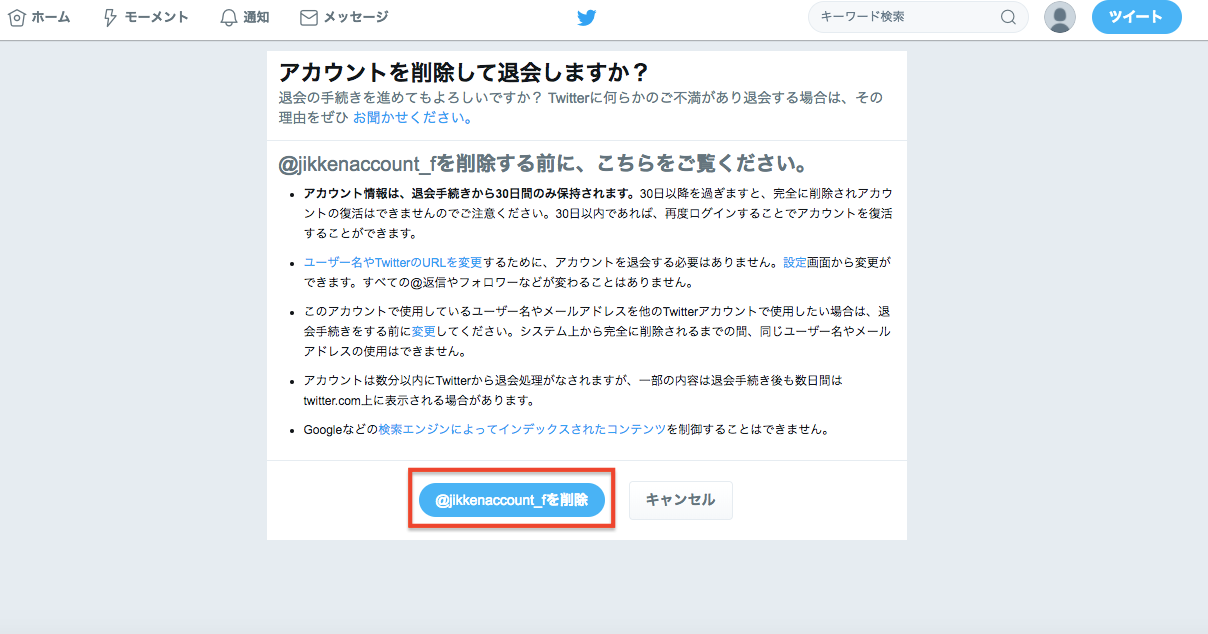
Task: Click the Twitter bird logo
Action: (586, 17)
